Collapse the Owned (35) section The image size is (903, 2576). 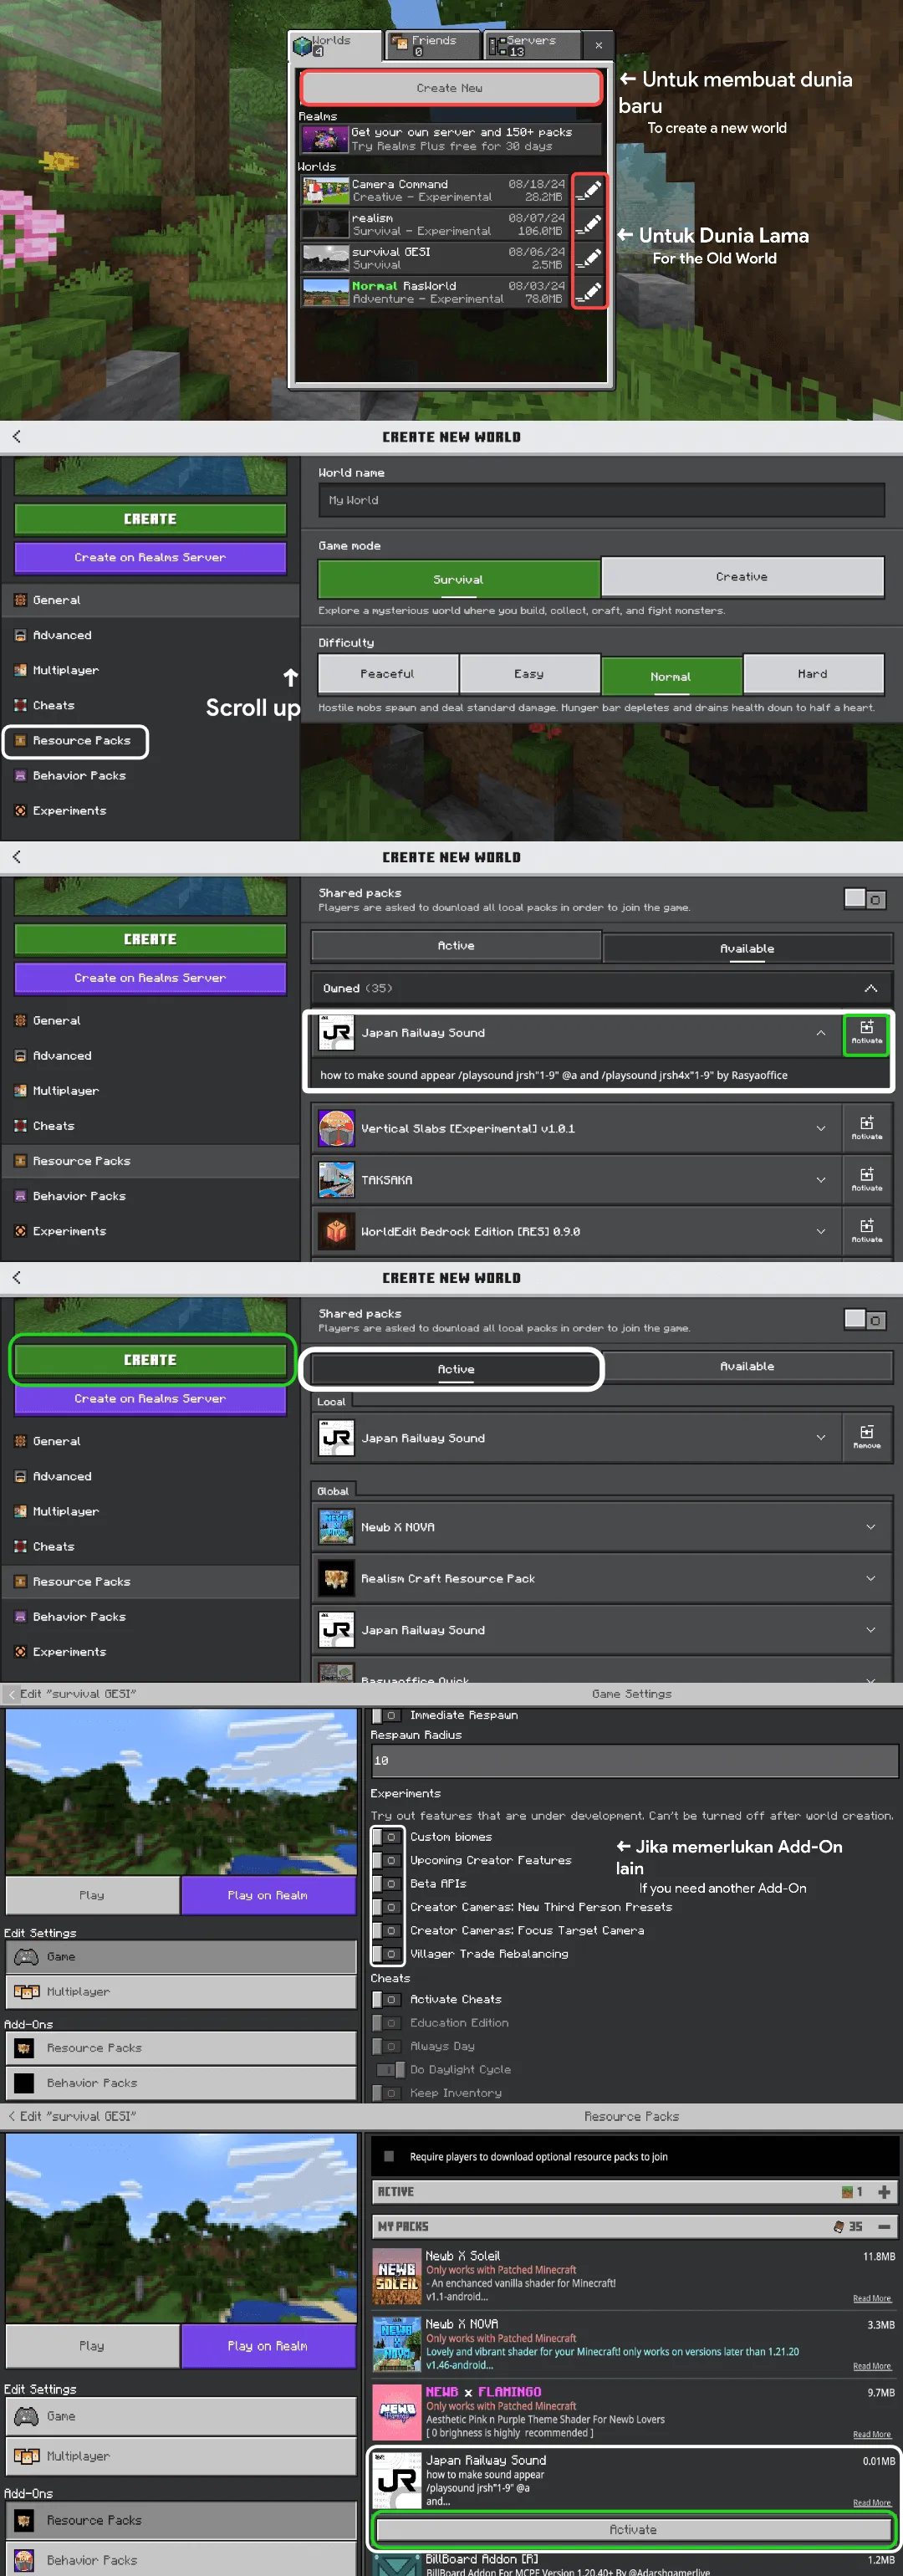coord(870,988)
